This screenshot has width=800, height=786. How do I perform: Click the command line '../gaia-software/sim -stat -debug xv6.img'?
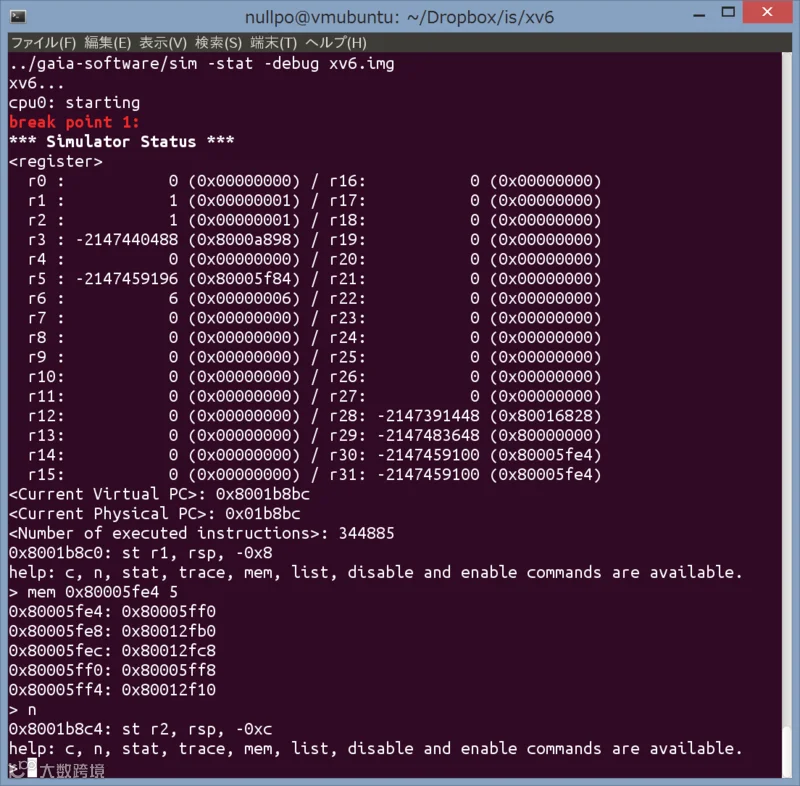pos(202,64)
